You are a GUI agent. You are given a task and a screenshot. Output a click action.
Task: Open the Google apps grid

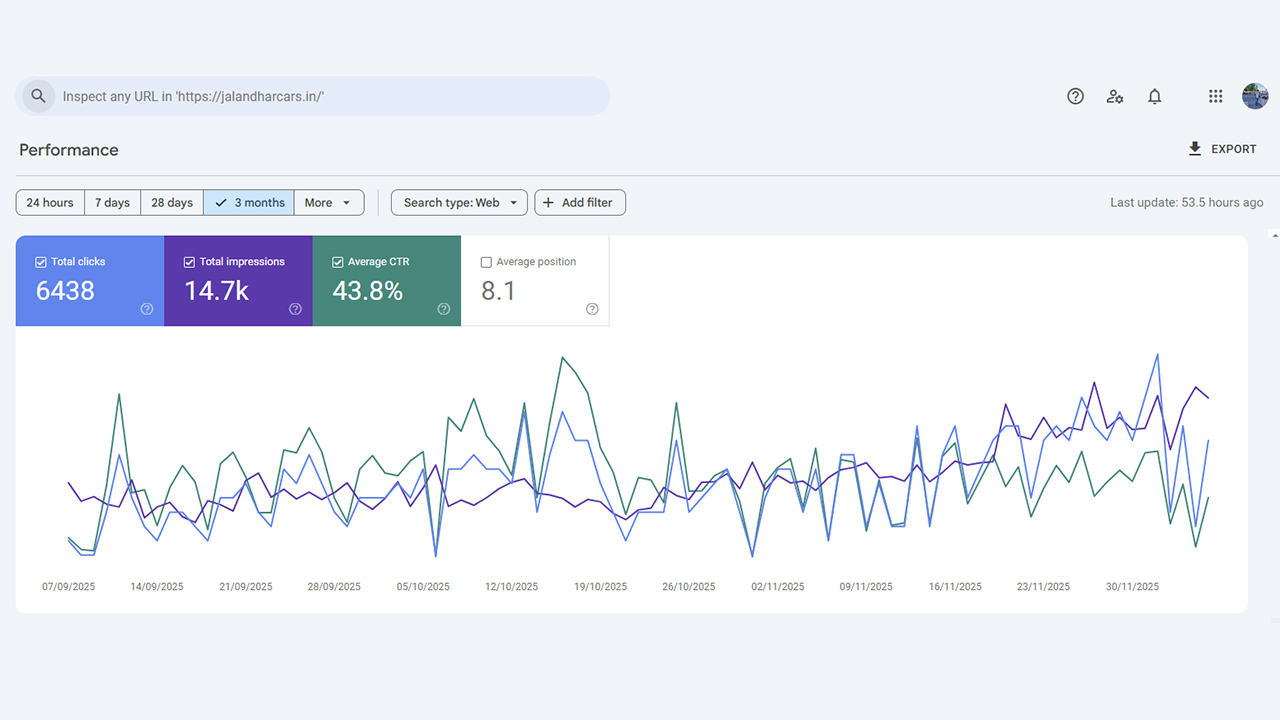[x=1215, y=96]
